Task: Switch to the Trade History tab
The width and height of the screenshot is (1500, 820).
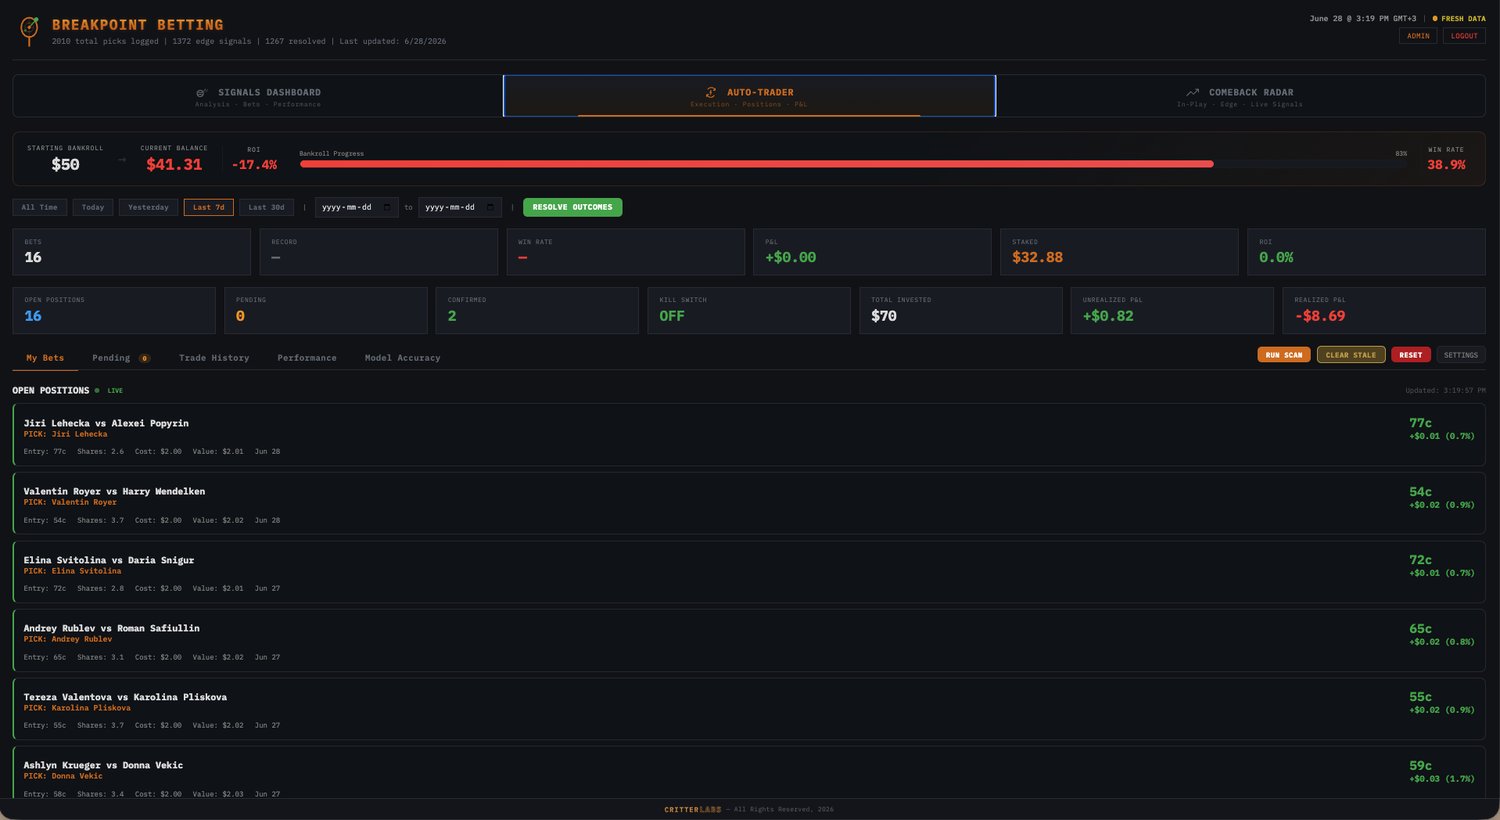Action: click(x=214, y=357)
